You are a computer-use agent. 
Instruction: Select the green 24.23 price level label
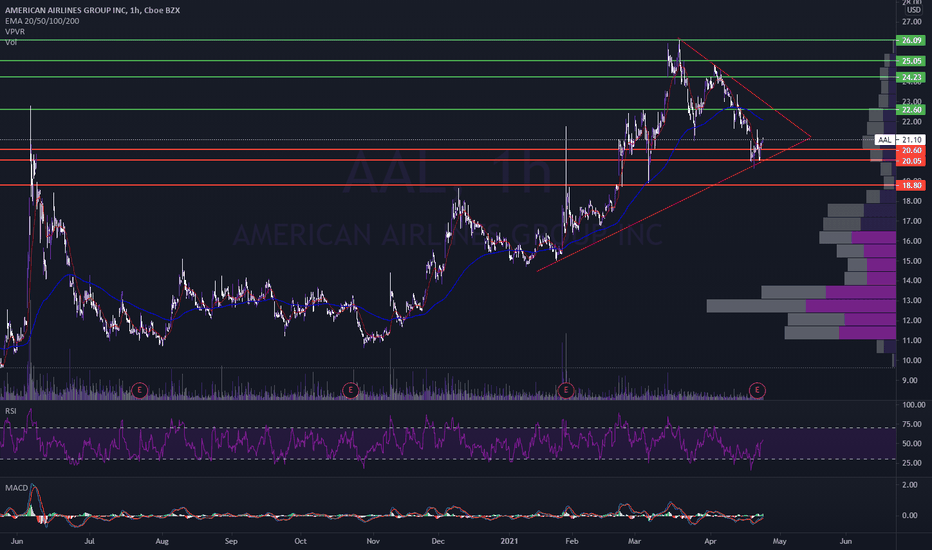coord(911,77)
